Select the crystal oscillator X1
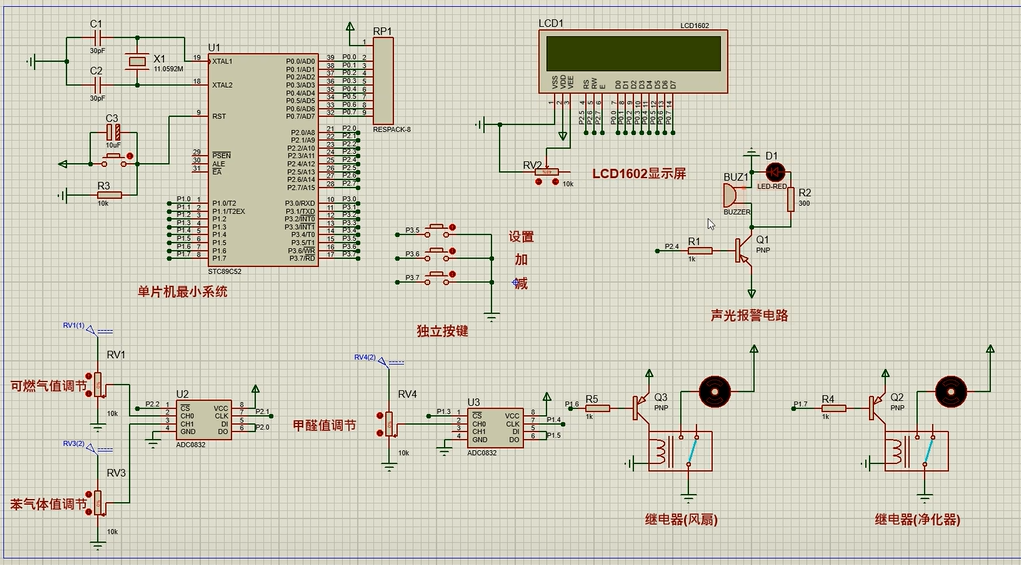 (x=138, y=62)
